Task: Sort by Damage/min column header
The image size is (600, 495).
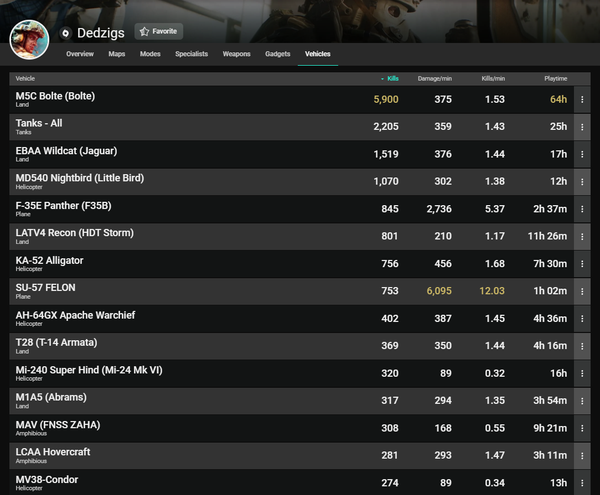Action: [x=435, y=77]
